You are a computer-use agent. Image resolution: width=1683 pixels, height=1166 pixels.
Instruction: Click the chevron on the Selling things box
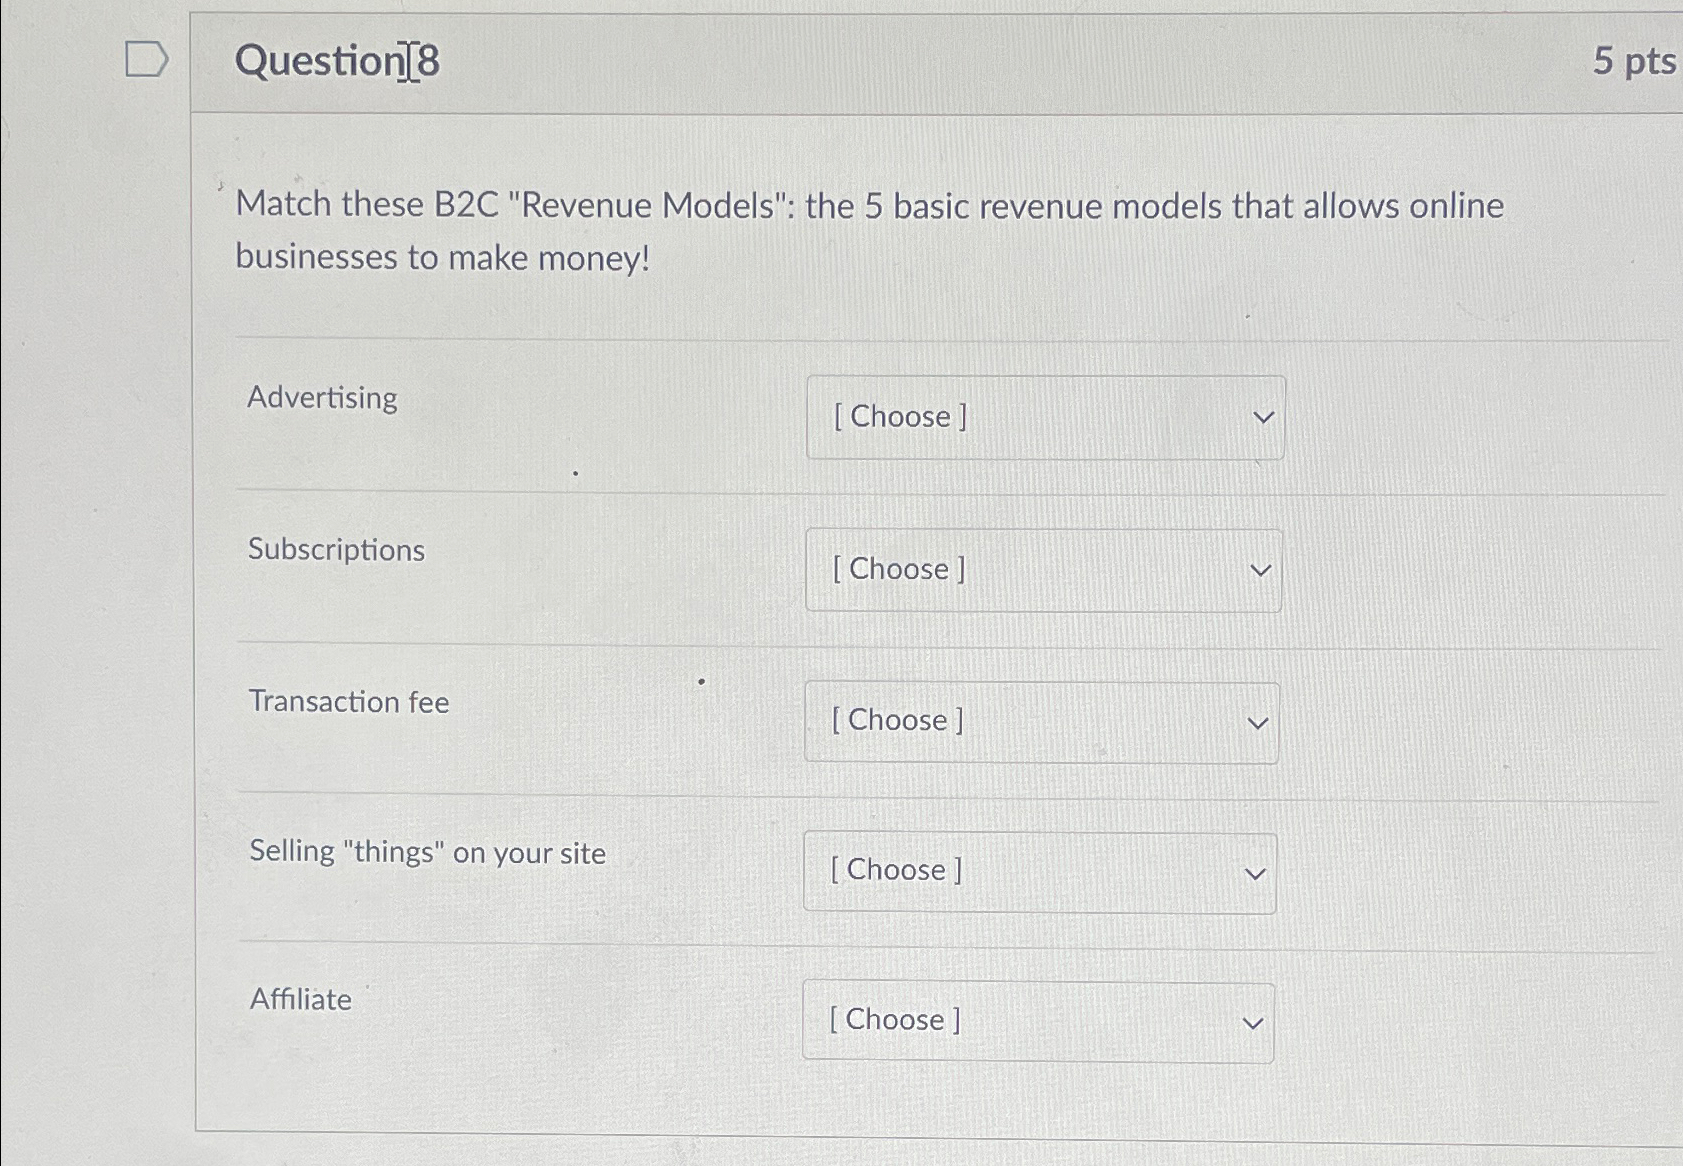pyautogui.click(x=1255, y=872)
